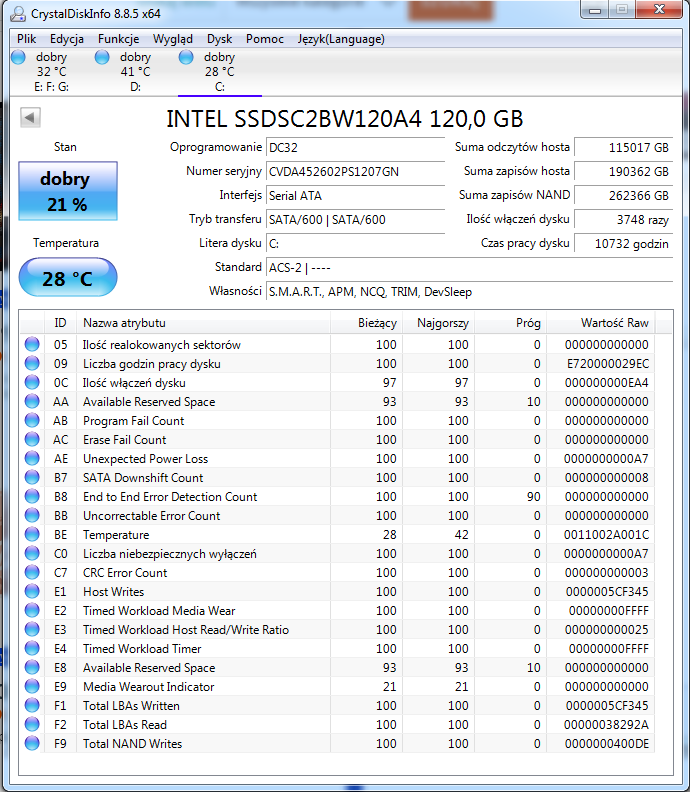The width and height of the screenshot is (690, 792).
Task: Click raw value E720000029EC
Action: [608, 363]
